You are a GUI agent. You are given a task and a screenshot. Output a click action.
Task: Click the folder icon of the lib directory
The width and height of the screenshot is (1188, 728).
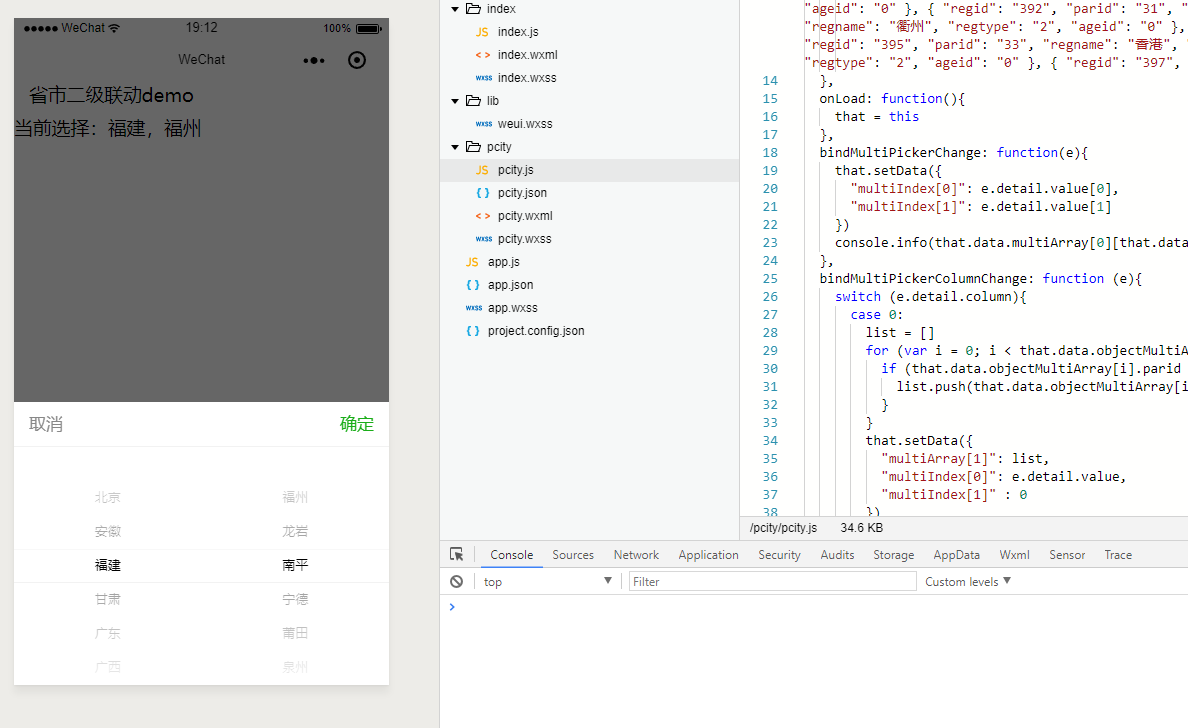click(x=474, y=101)
